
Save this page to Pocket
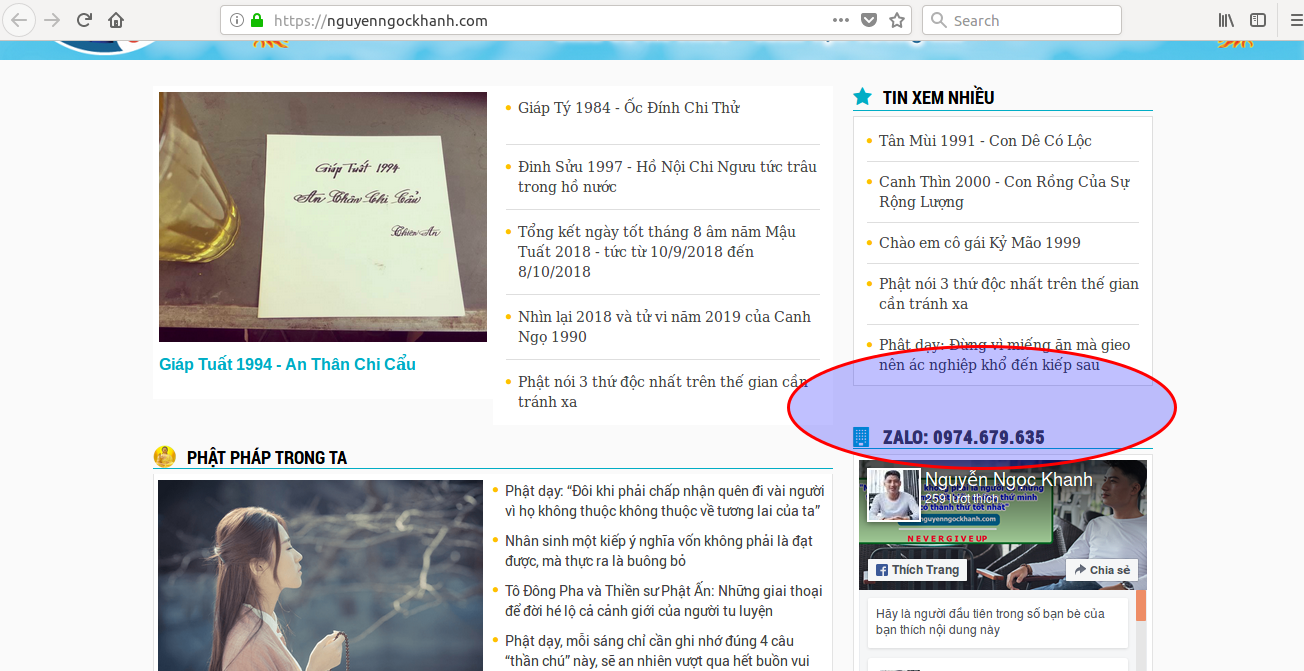click(x=870, y=20)
